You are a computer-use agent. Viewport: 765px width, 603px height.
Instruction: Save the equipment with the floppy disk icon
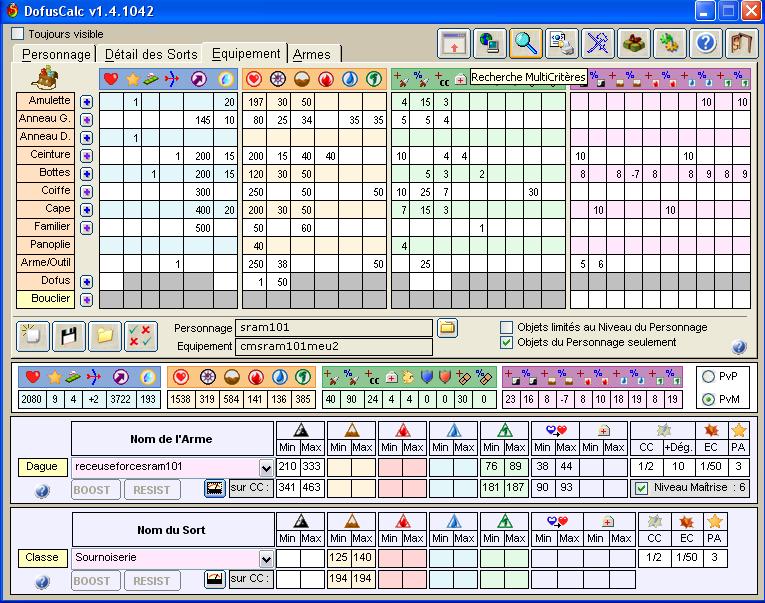(x=68, y=336)
